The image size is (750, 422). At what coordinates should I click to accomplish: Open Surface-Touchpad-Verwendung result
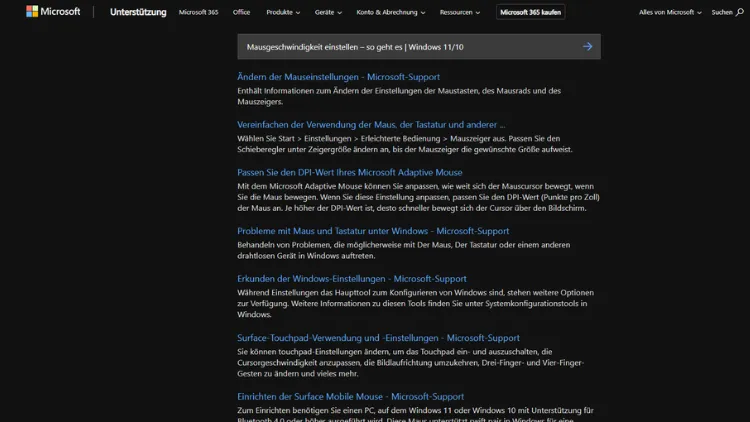coord(378,338)
